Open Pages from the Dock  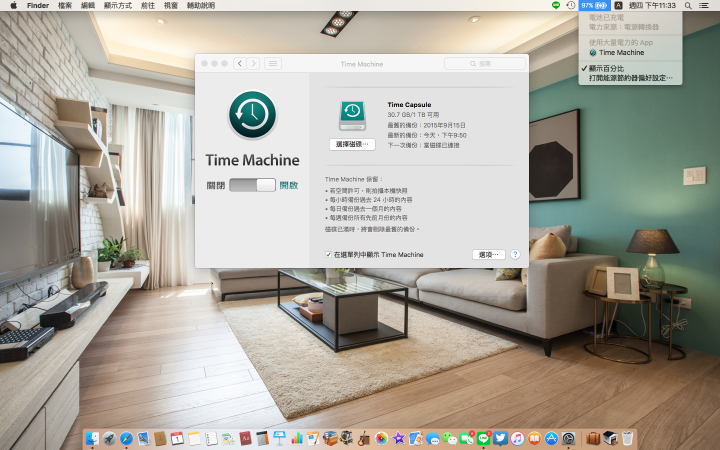(313, 439)
